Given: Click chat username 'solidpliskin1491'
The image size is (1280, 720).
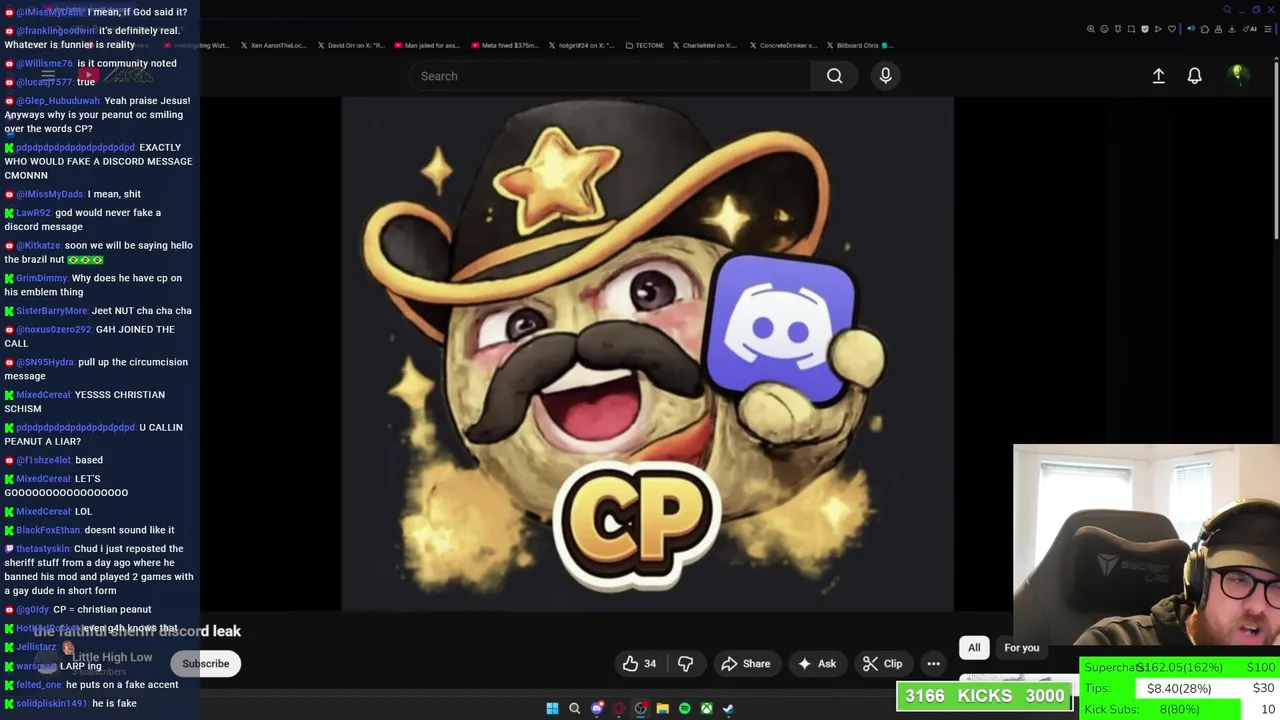Looking at the screenshot, I should (51, 704).
